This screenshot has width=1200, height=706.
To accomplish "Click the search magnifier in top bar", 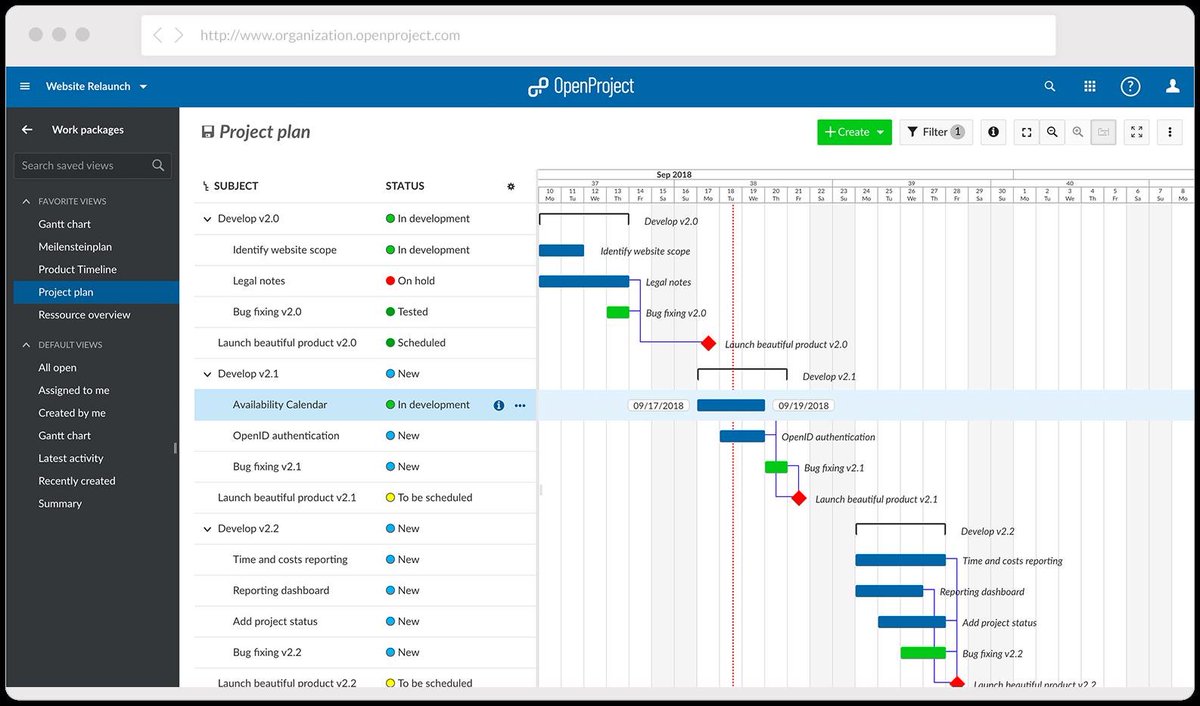I will 1050,87.
